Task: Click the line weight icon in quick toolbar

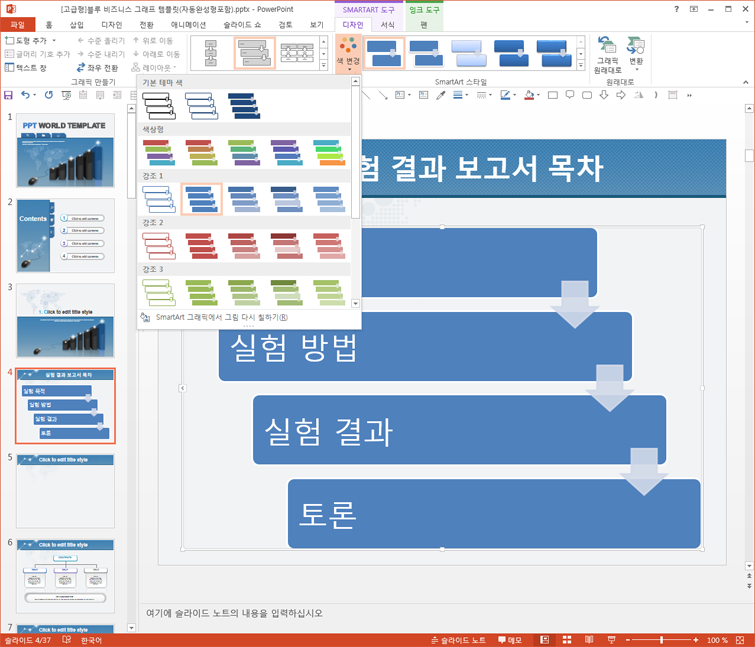Action: [457, 95]
